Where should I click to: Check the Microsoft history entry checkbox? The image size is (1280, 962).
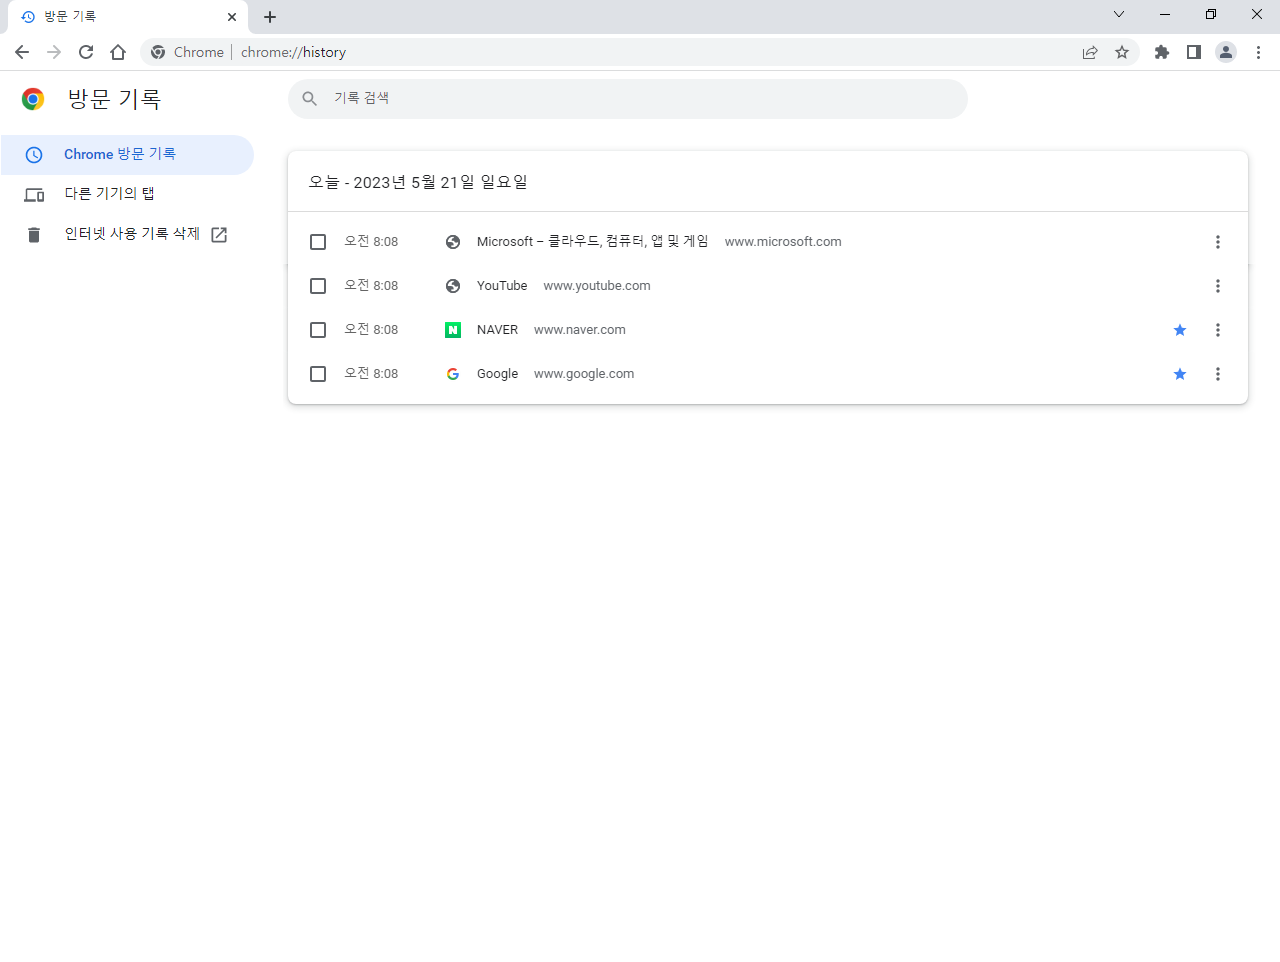(318, 242)
